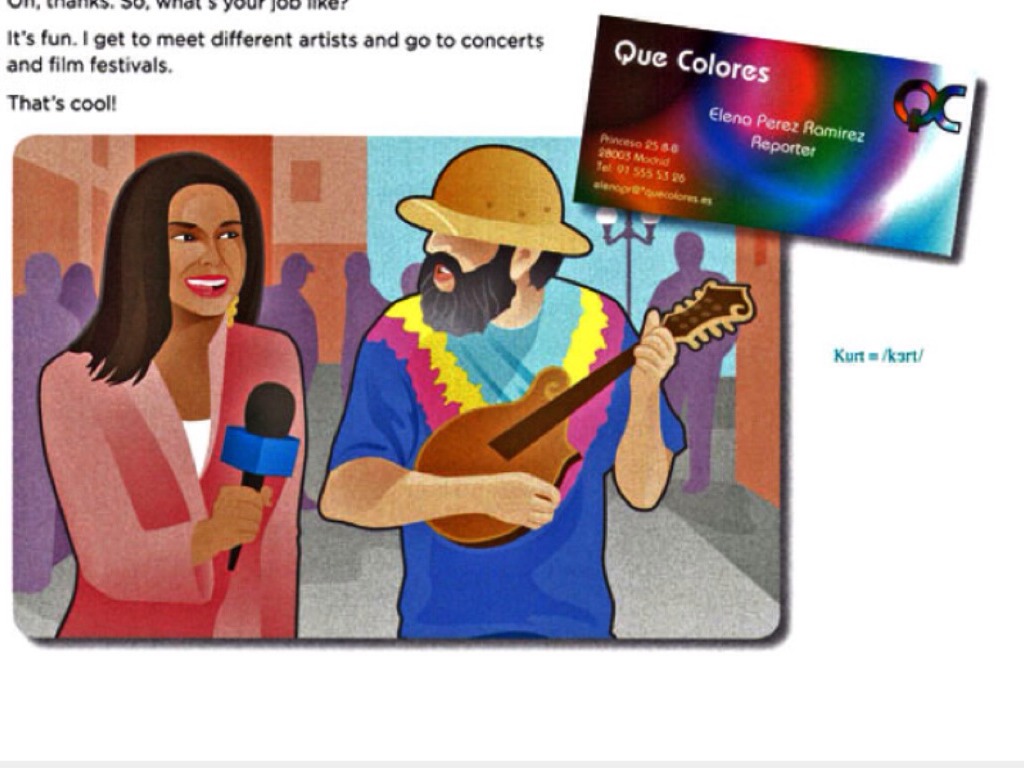Click the reporter's yellow earring
The image size is (1024, 768).
[x=232, y=311]
